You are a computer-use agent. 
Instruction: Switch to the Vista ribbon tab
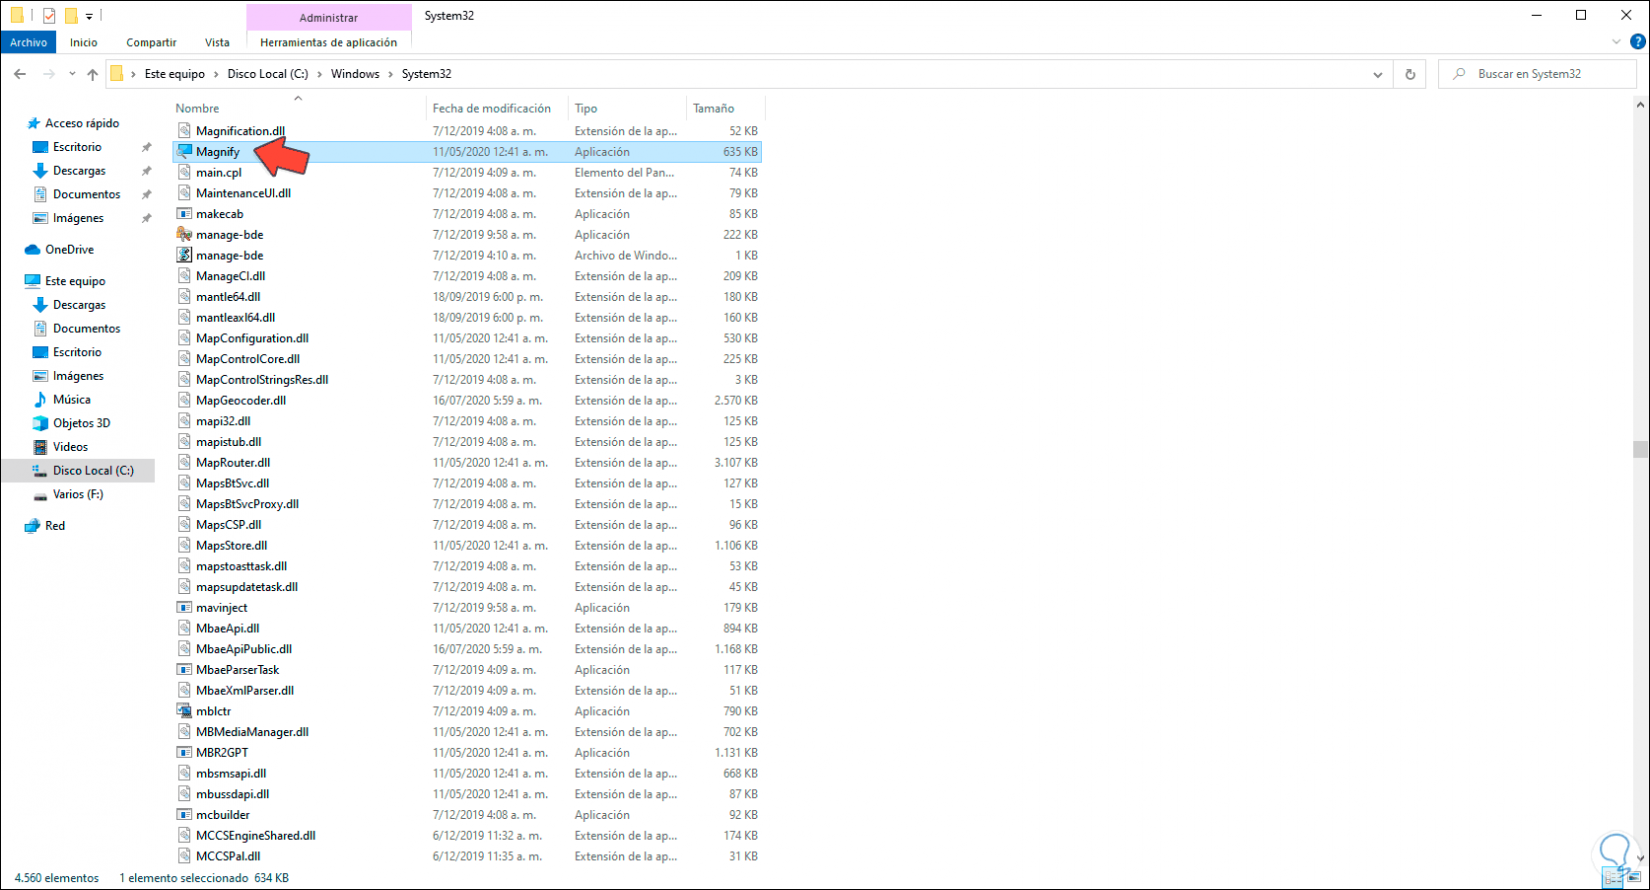click(x=217, y=43)
